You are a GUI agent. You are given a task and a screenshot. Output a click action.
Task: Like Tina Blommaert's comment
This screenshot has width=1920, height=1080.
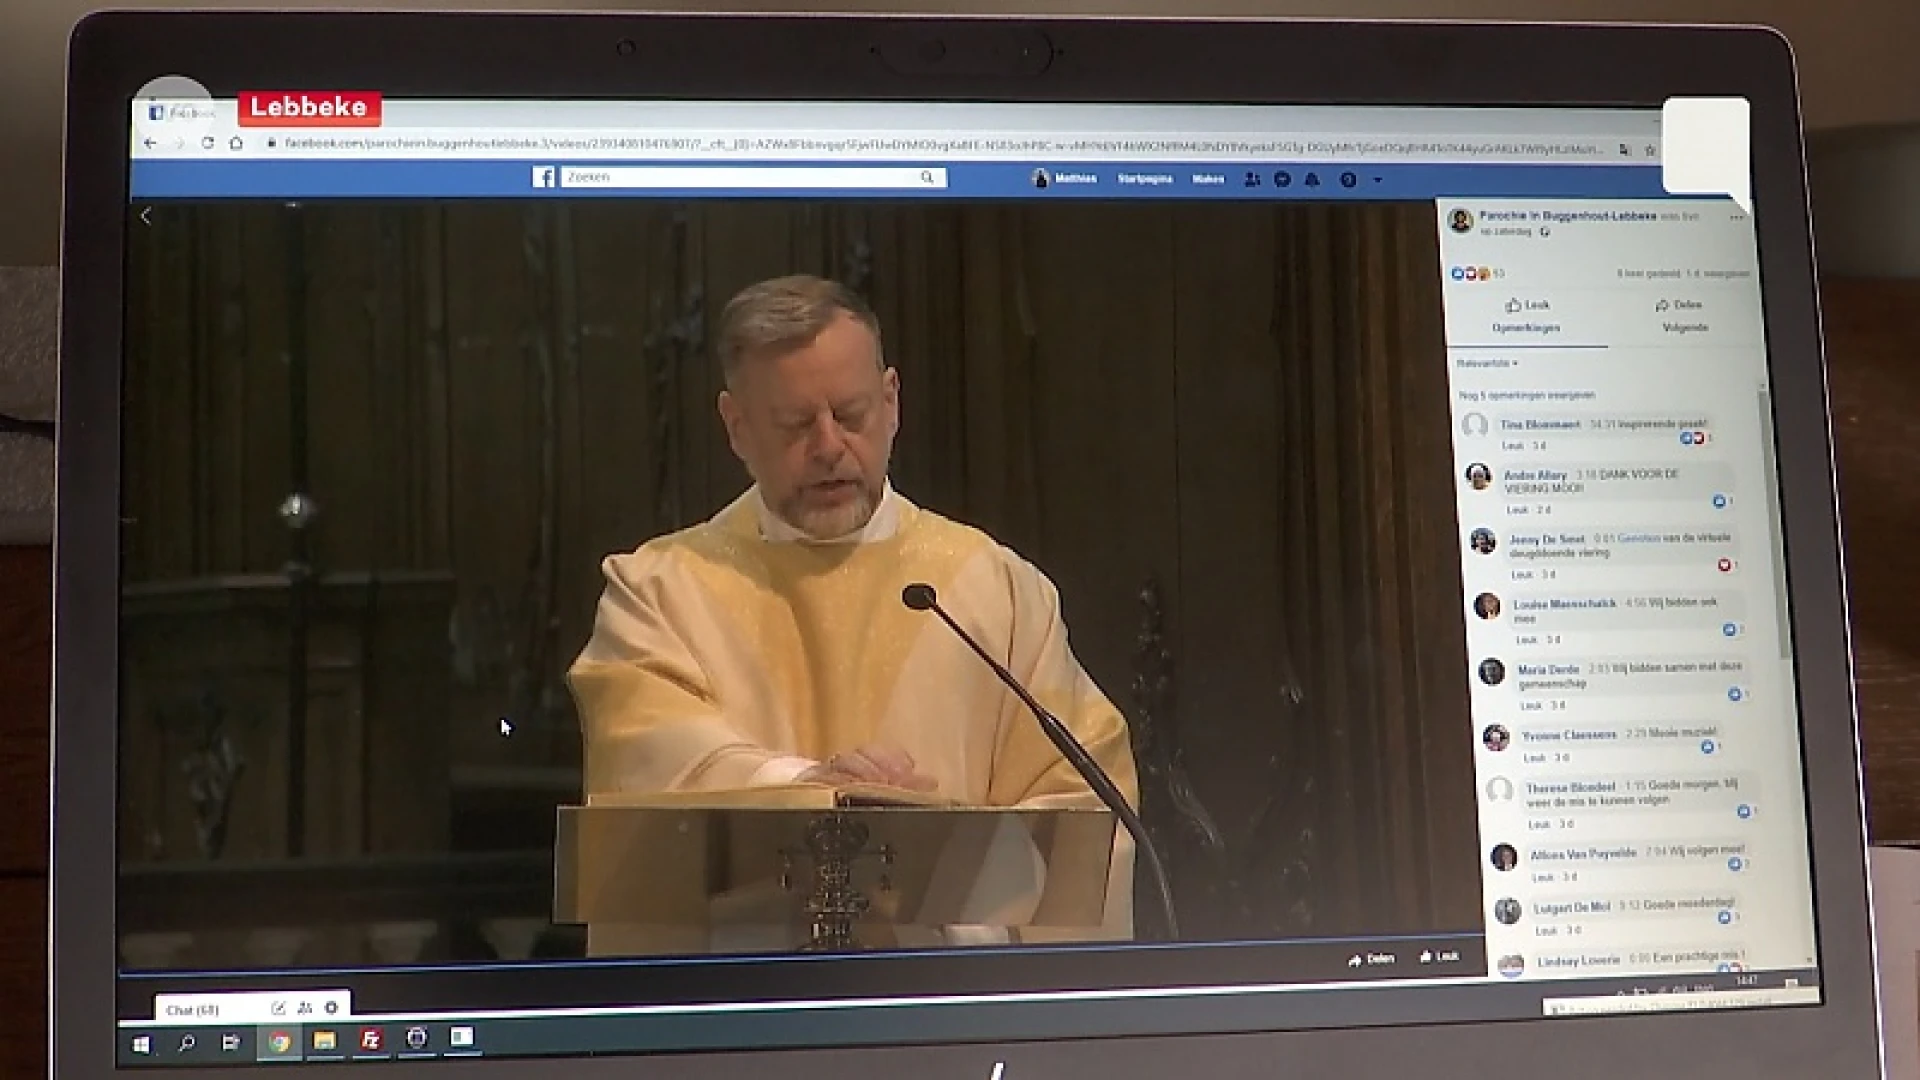pyautogui.click(x=1512, y=446)
